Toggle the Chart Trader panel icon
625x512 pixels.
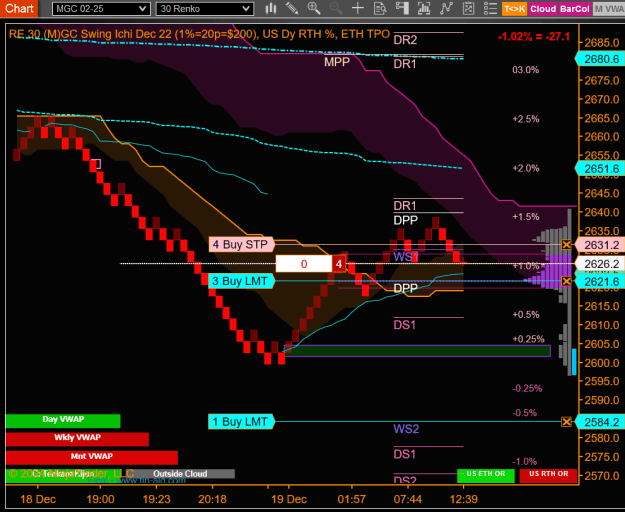coord(402,8)
